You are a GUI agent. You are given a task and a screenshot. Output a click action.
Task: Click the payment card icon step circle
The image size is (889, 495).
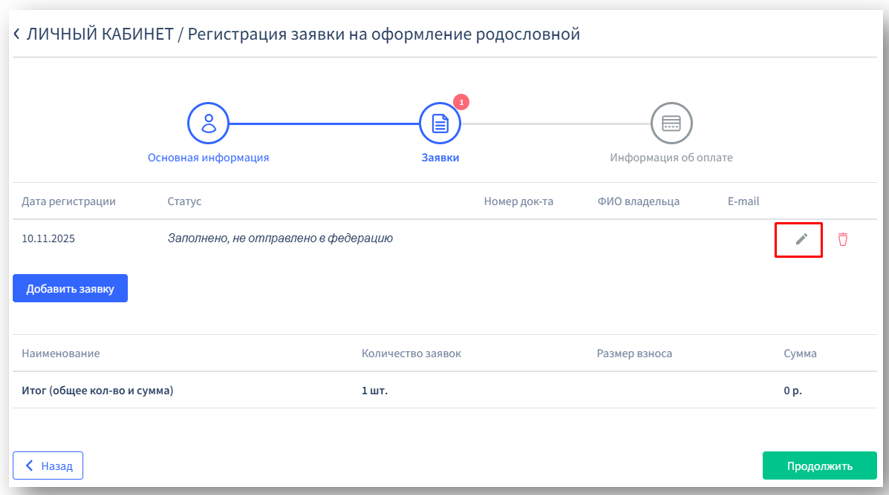coord(671,124)
